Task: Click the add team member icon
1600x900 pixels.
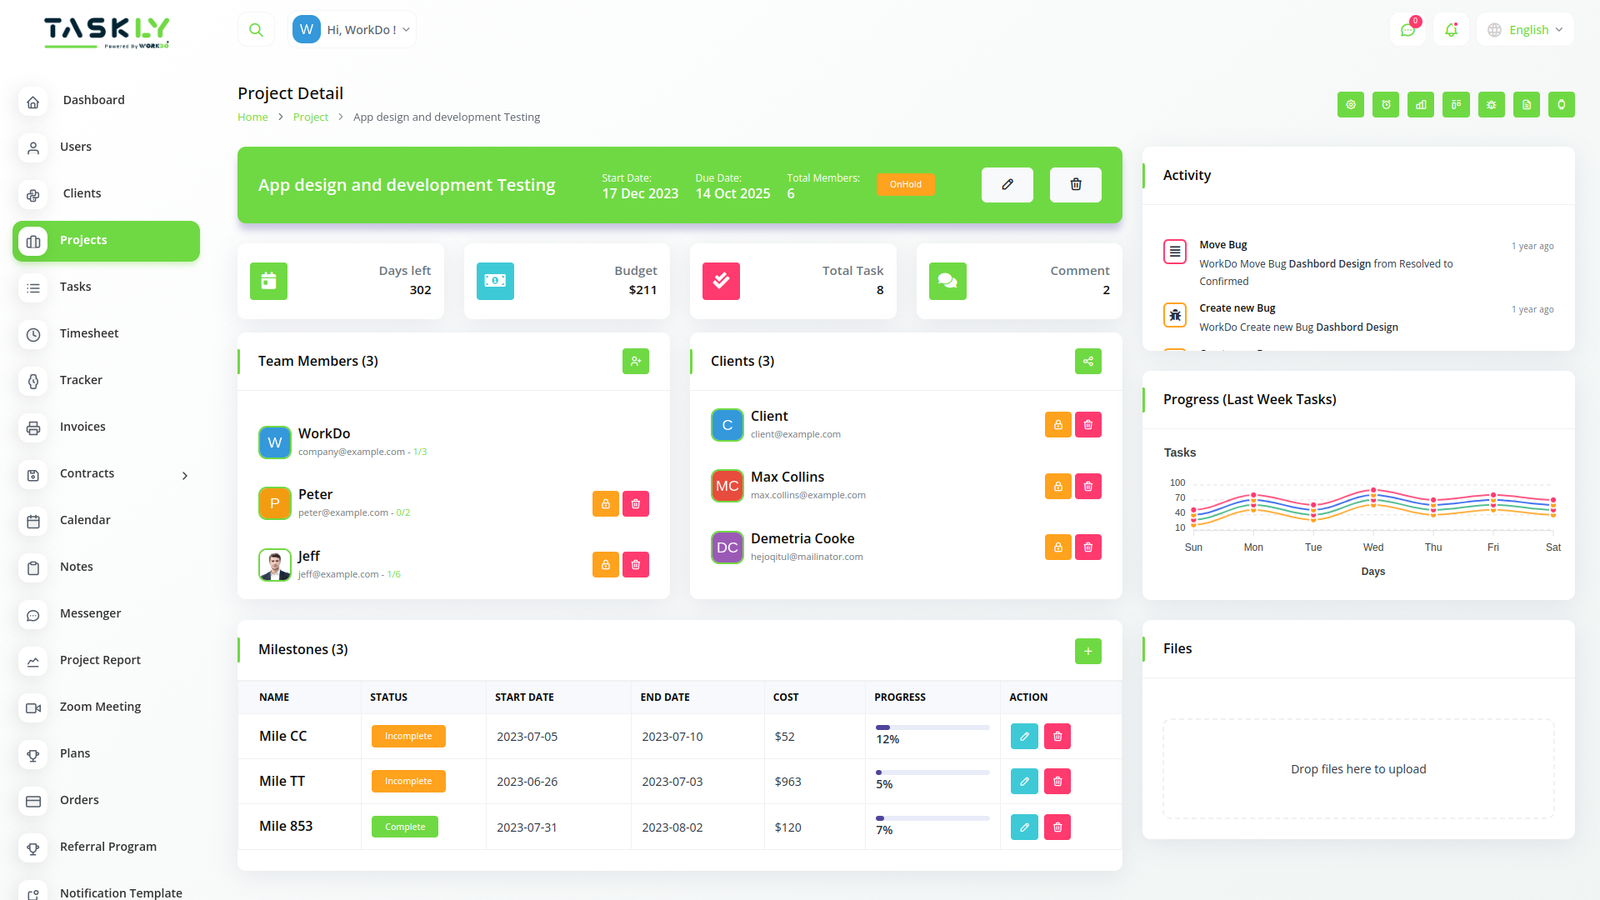Action: pyautogui.click(x=635, y=361)
